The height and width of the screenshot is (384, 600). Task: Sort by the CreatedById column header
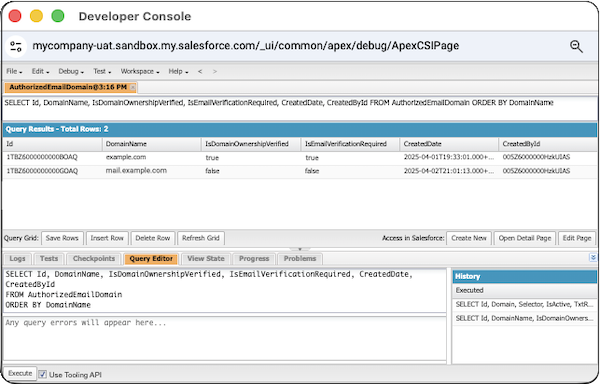point(548,144)
